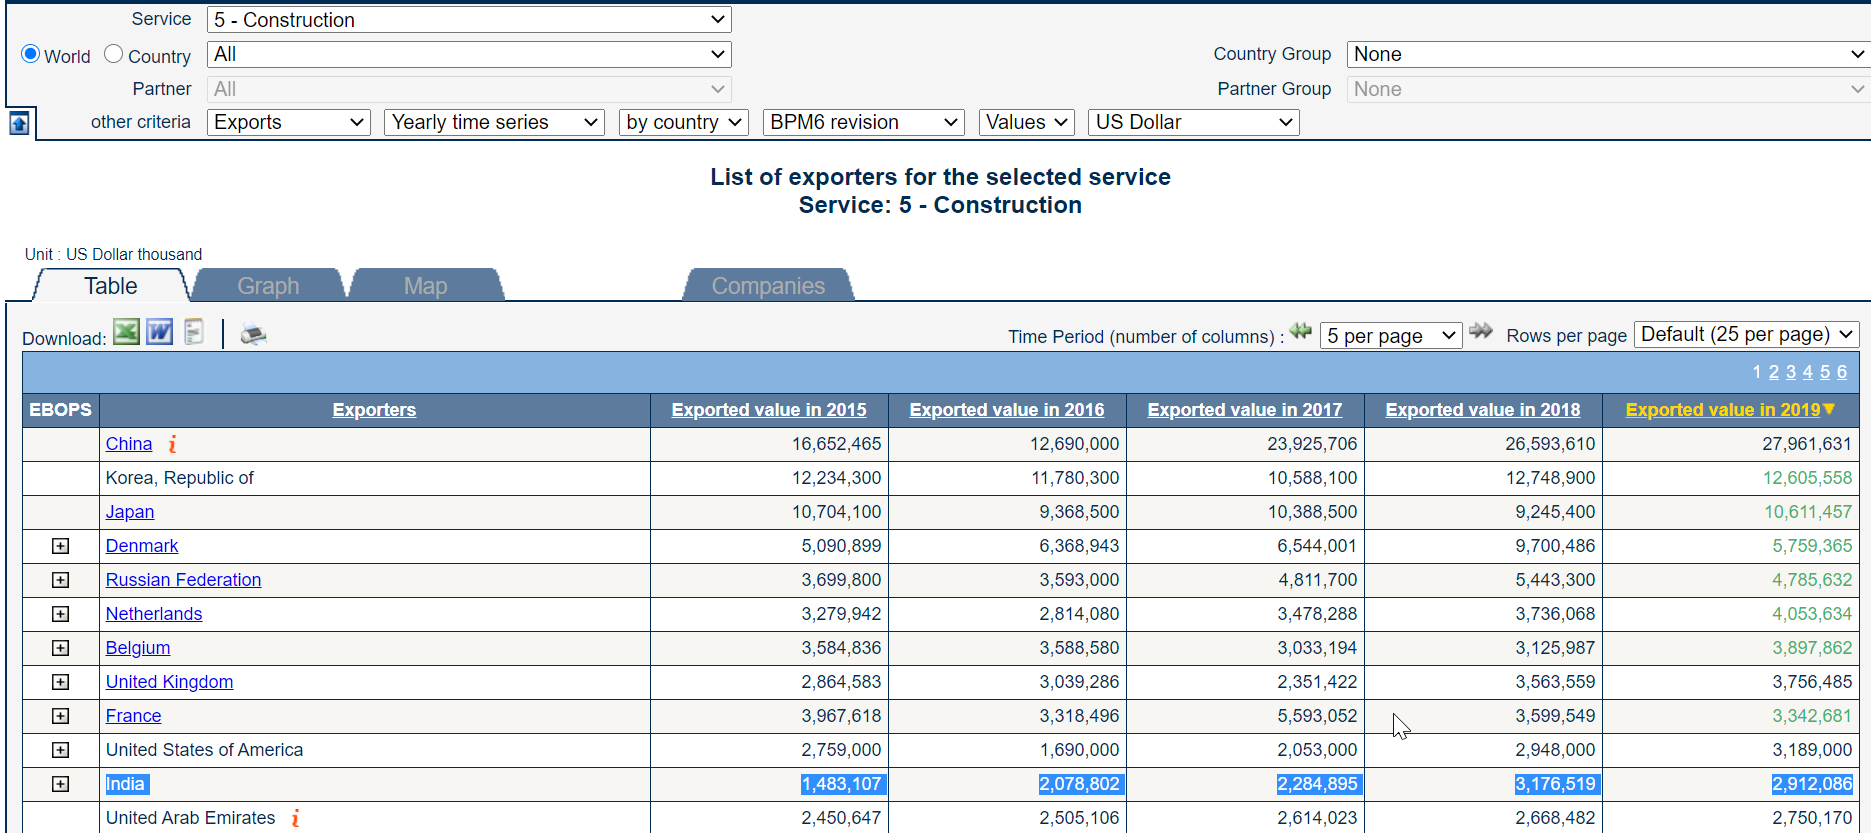Image resolution: width=1871 pixels, height=833 pixels.
Task: Open the China exporter link
Action: (x=129, y=444)
